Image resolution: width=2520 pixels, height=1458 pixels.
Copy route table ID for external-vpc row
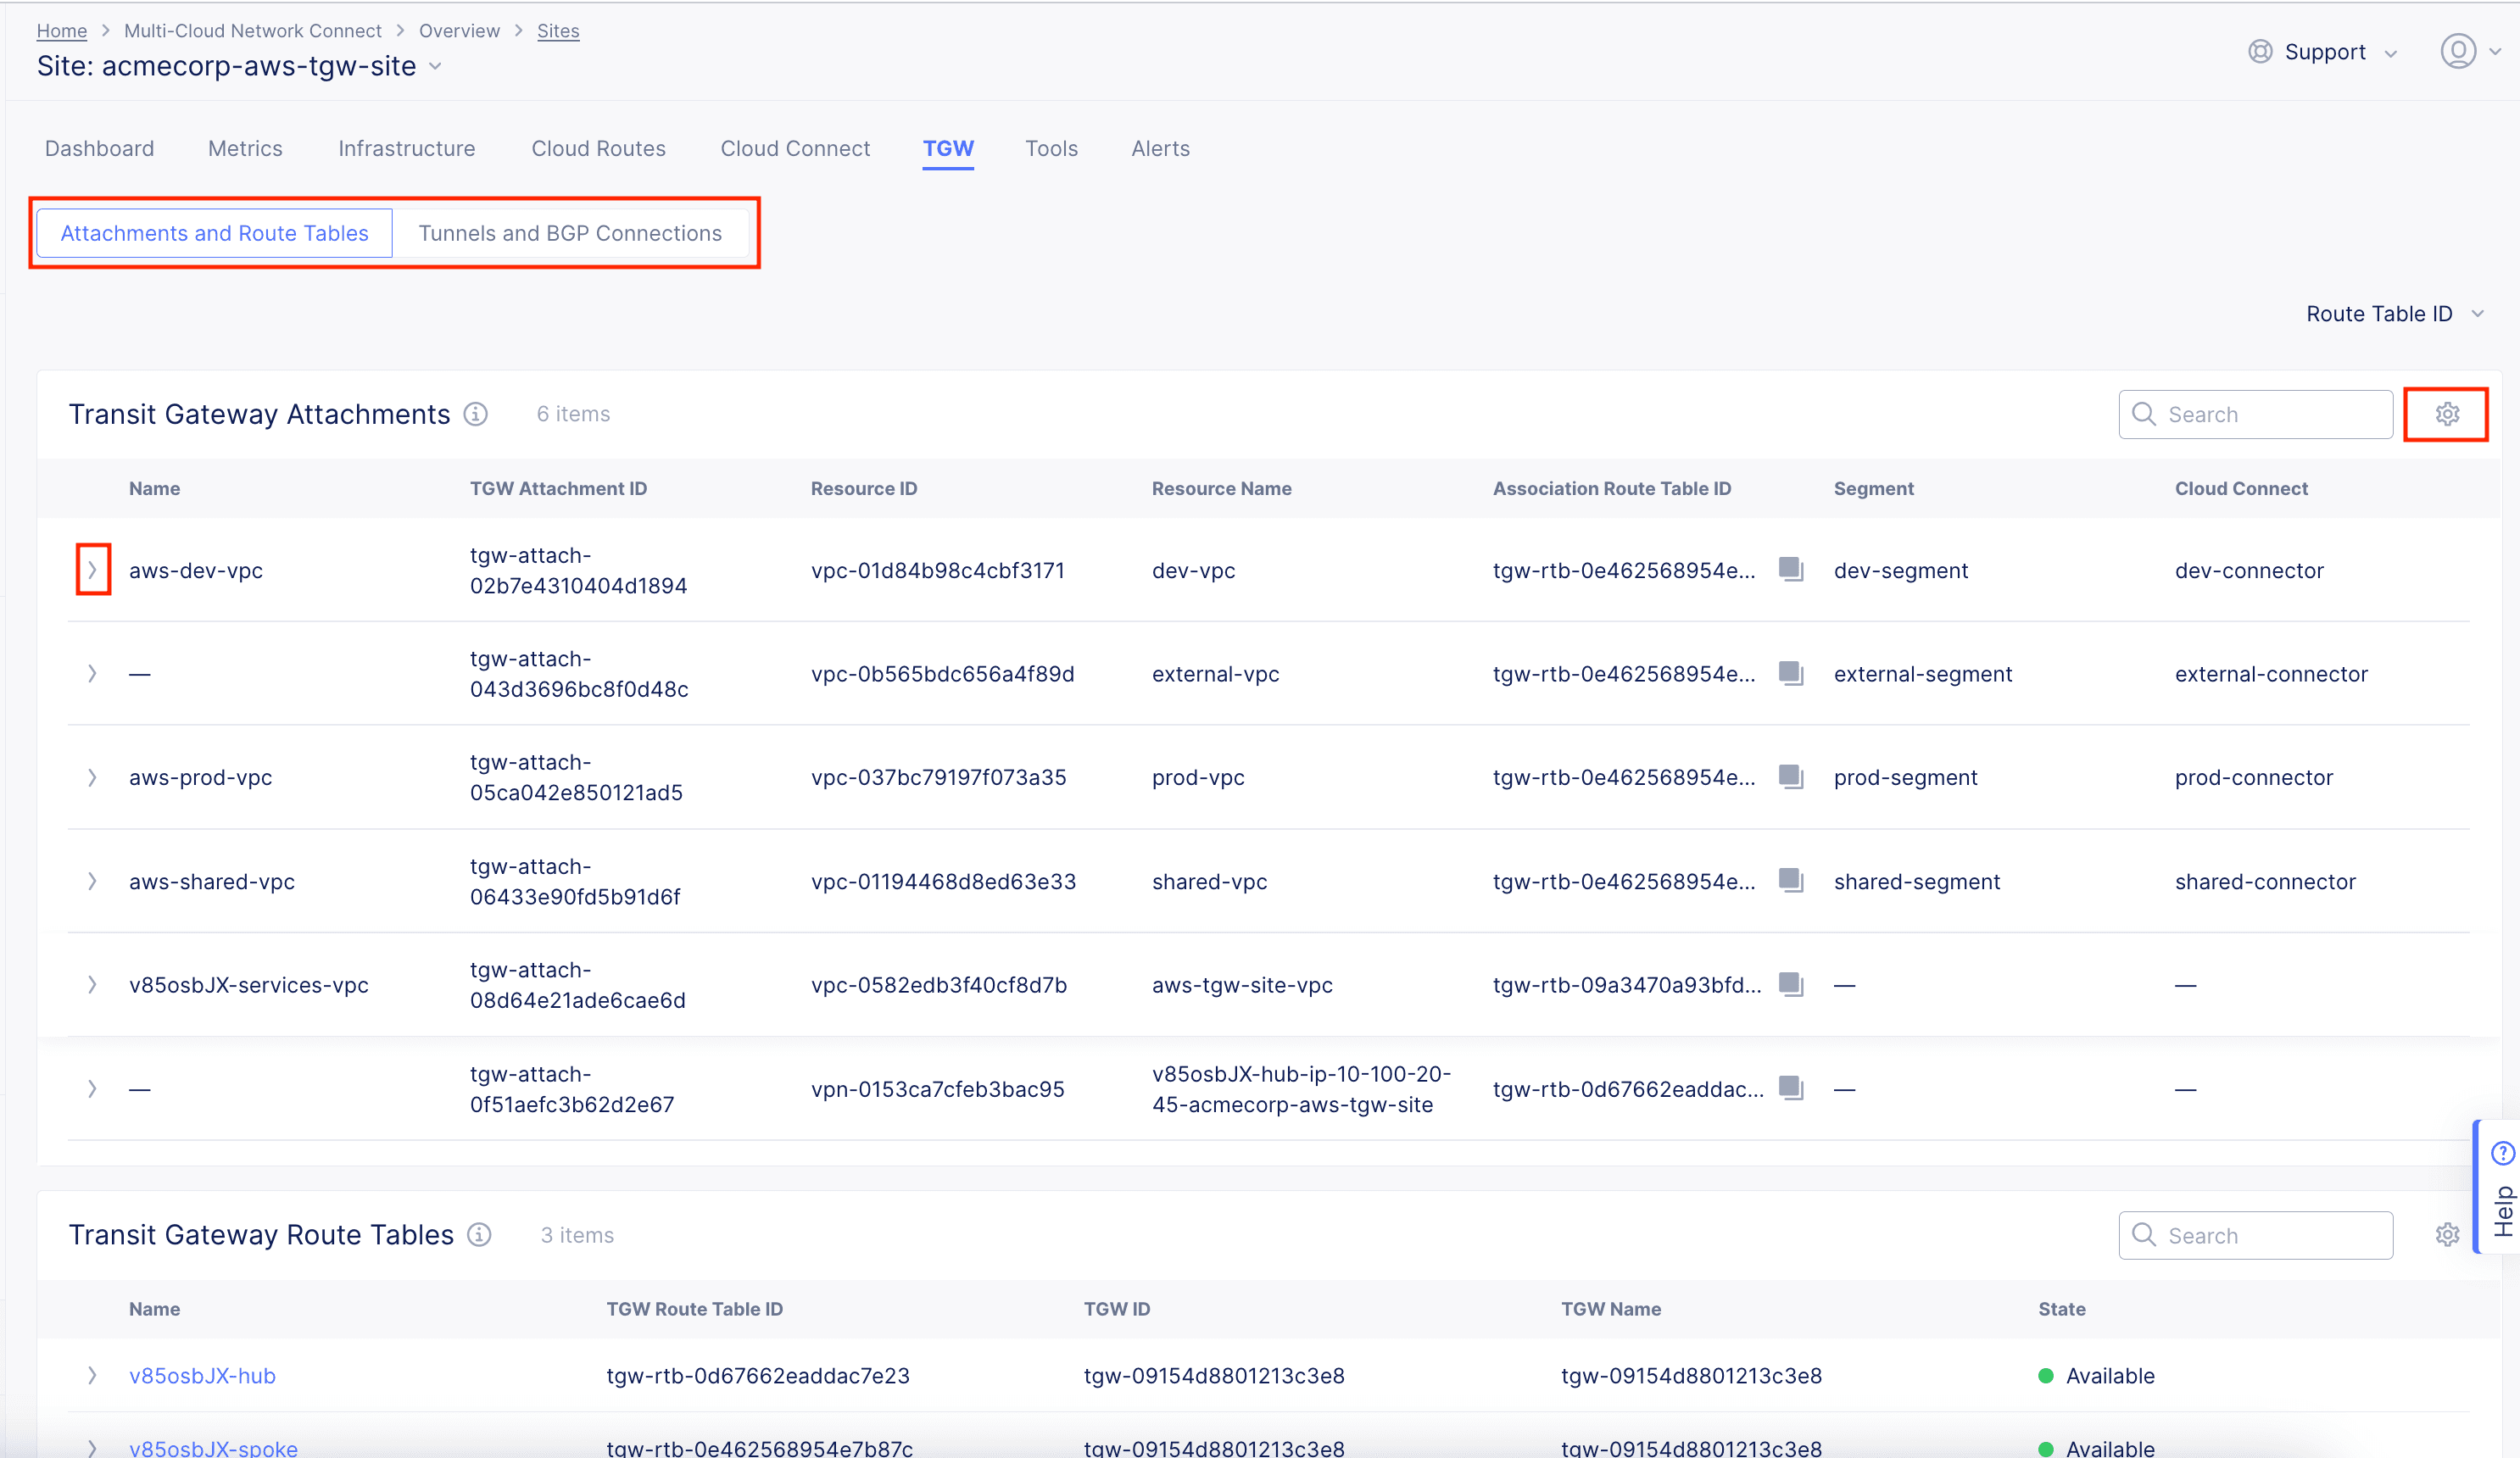click(x=1791, y=674)
